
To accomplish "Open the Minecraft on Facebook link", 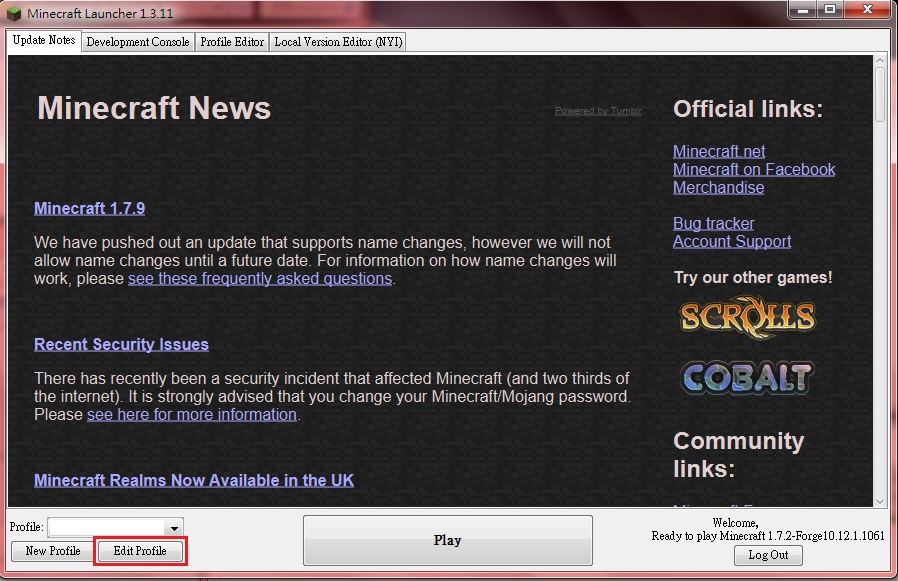I will pyautogui.click(x=754, y=170).
